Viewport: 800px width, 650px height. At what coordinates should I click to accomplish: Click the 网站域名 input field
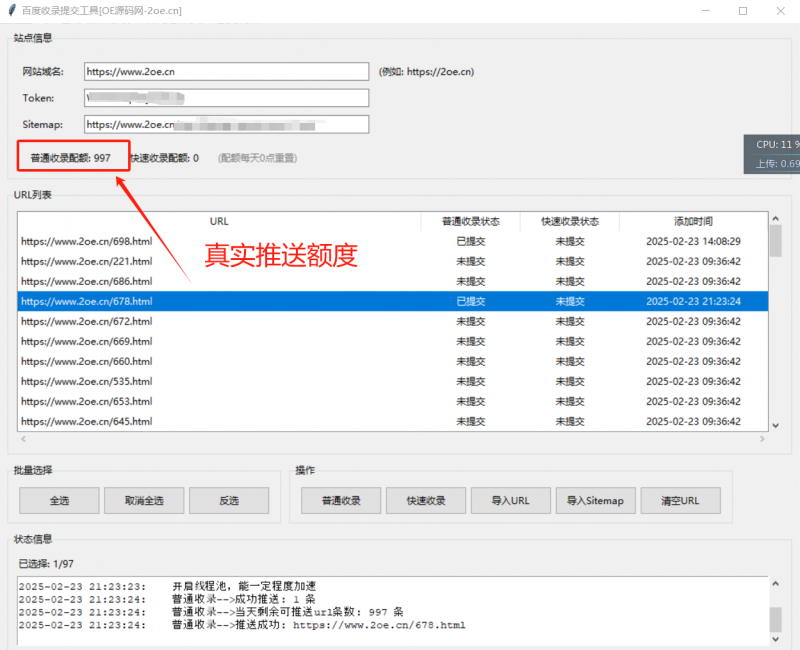click(226, 71)
